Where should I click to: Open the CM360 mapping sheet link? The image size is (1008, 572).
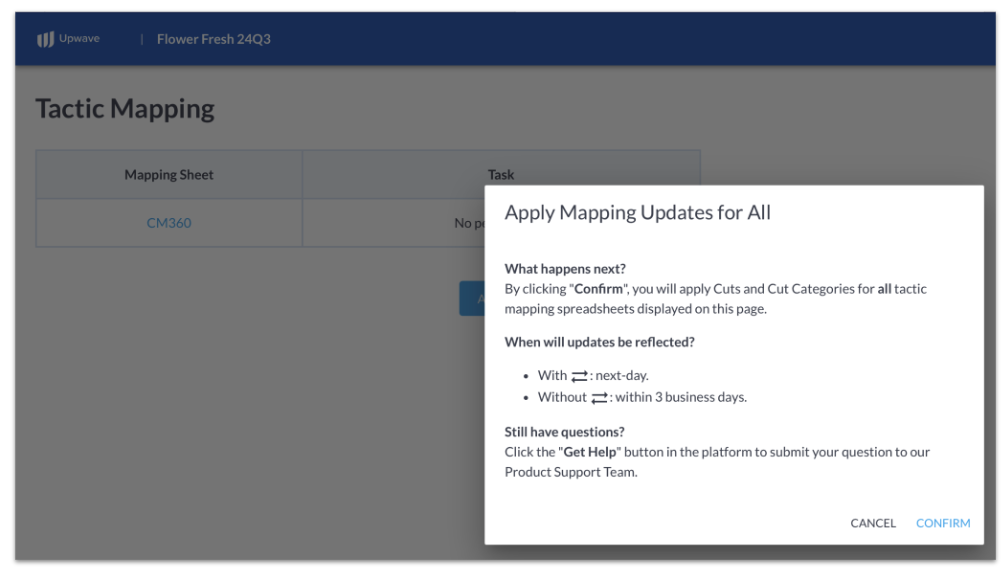click(x=169, y=223)
